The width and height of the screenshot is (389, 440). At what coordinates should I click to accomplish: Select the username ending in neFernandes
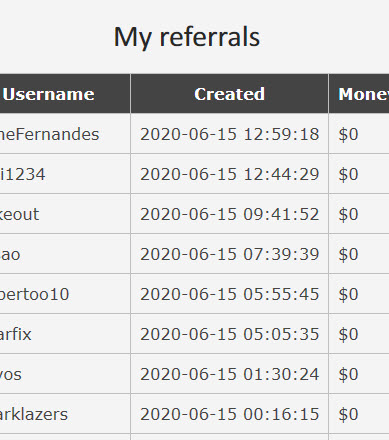coord(49,134)
